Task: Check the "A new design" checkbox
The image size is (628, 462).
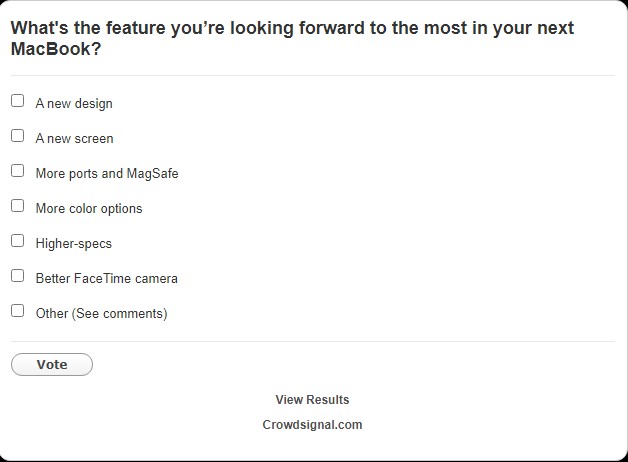Action: coord(17,101)
